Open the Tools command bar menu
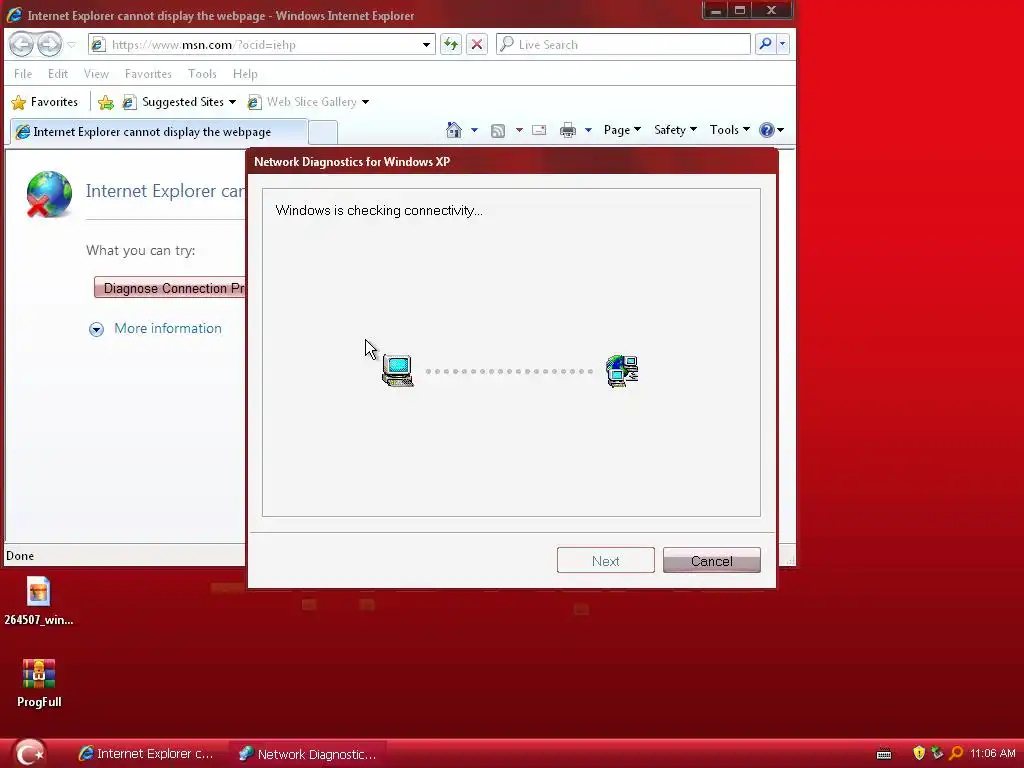The image size is (1024, 768). [729, 130]
